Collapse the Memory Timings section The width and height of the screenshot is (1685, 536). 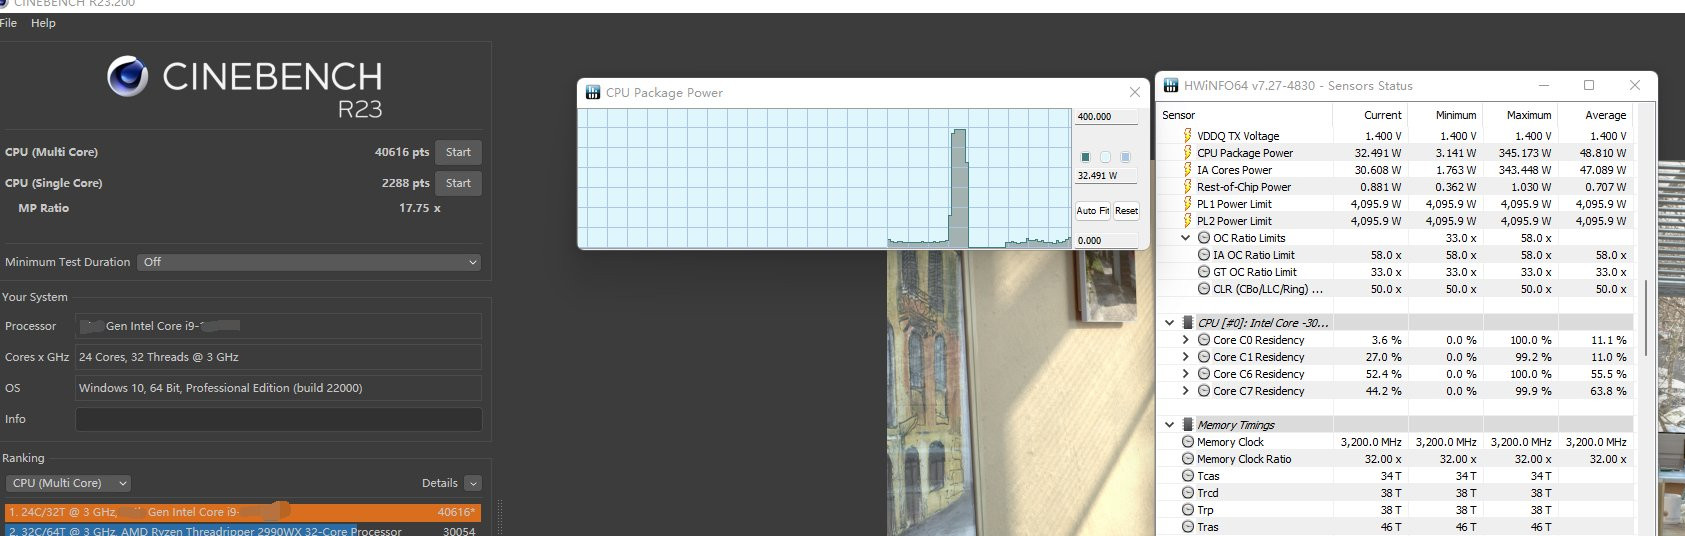coord(1169,425)
